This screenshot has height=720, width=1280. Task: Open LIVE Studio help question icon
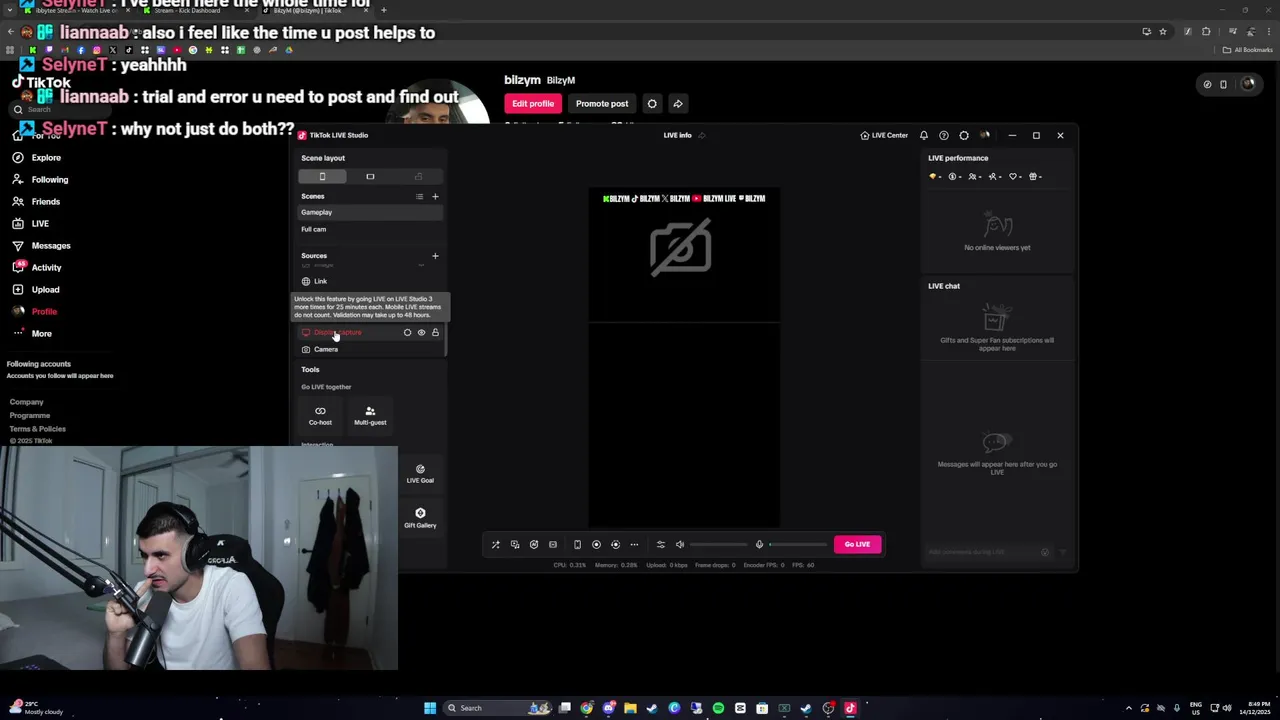pyautogui.click(x=944, y=135)
